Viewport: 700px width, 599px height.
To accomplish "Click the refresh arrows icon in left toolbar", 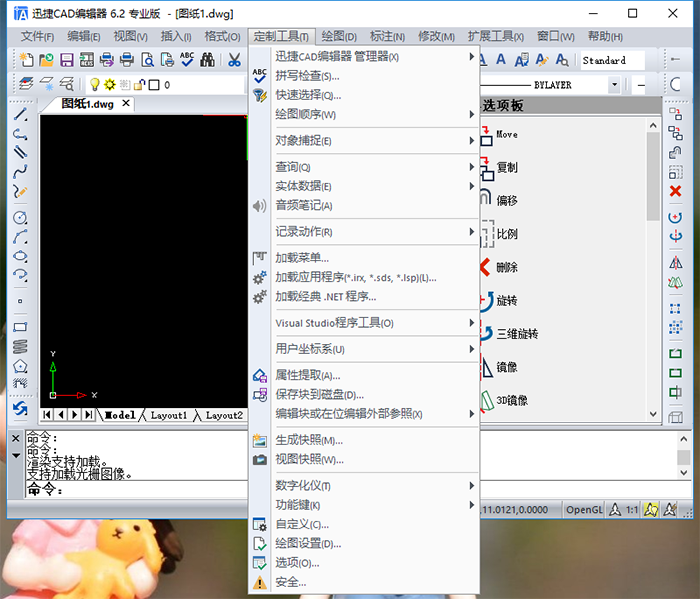I will point(20,408).
